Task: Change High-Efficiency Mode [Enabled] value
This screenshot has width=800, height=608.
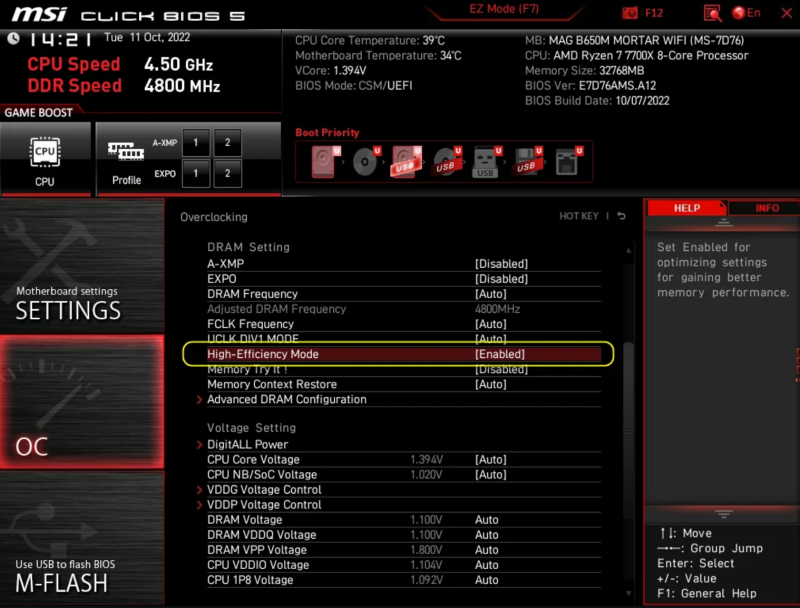Action: [499, 354]
